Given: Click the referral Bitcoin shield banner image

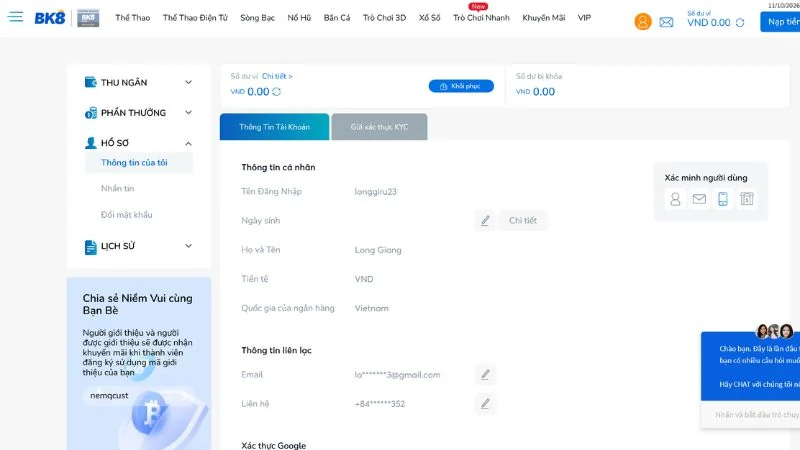Looking at the screenshot, I should [x=163, y=417].
